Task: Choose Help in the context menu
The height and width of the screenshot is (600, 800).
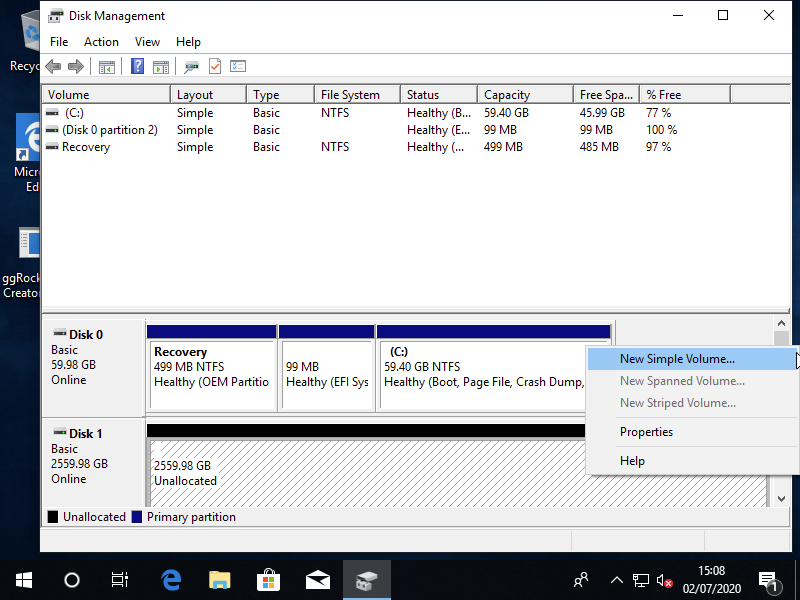Action: [691, 461]
